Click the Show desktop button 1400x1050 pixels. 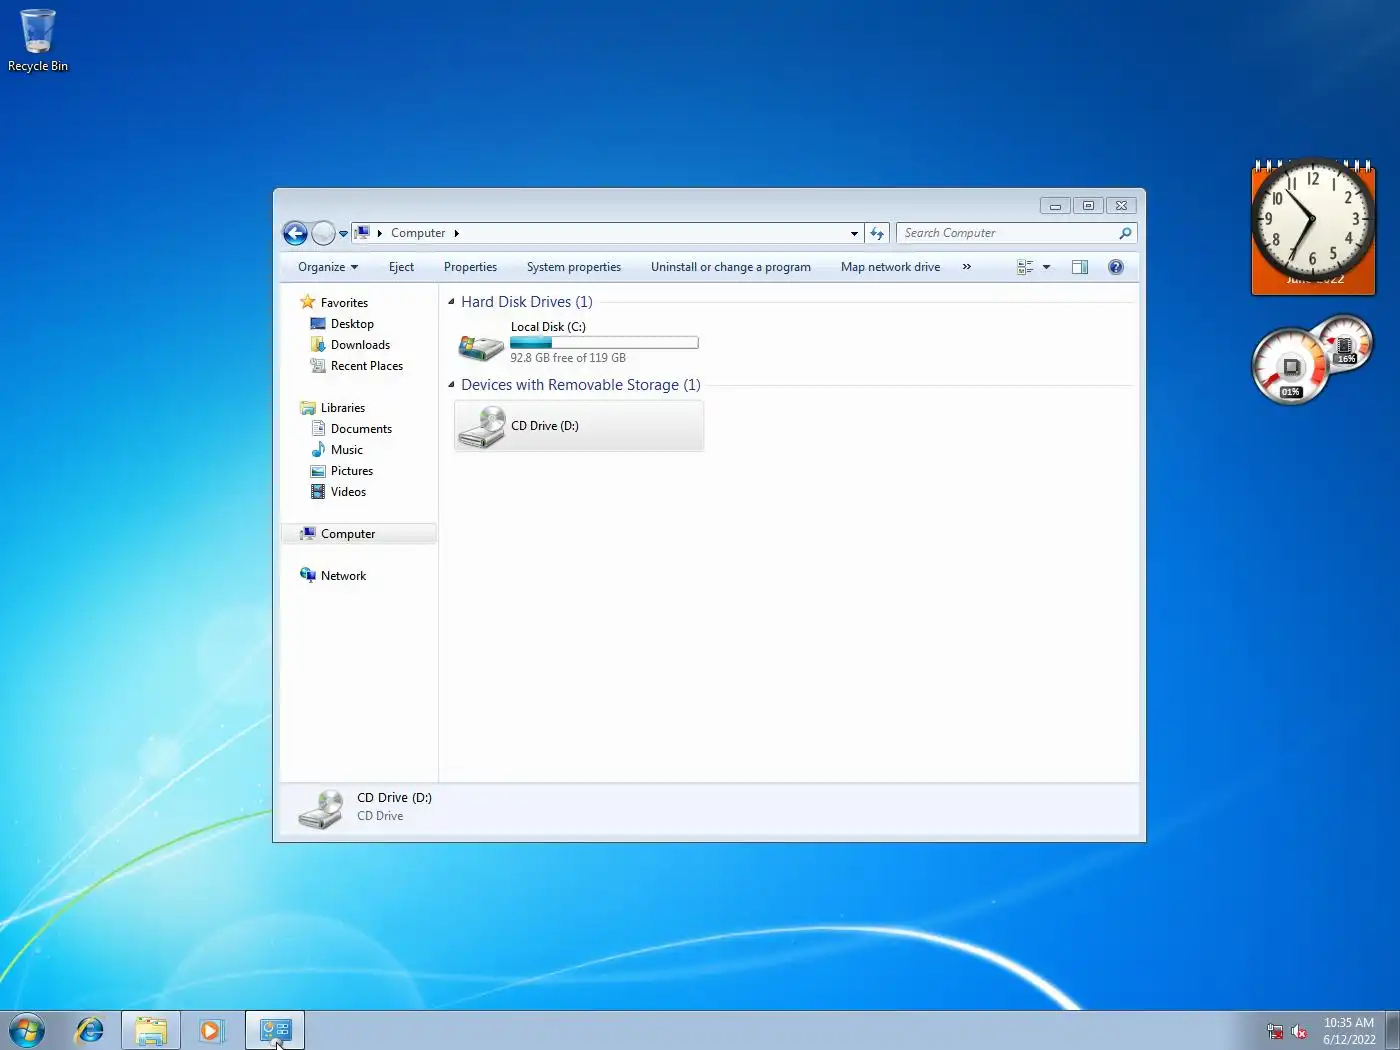pos(1392,1030)
